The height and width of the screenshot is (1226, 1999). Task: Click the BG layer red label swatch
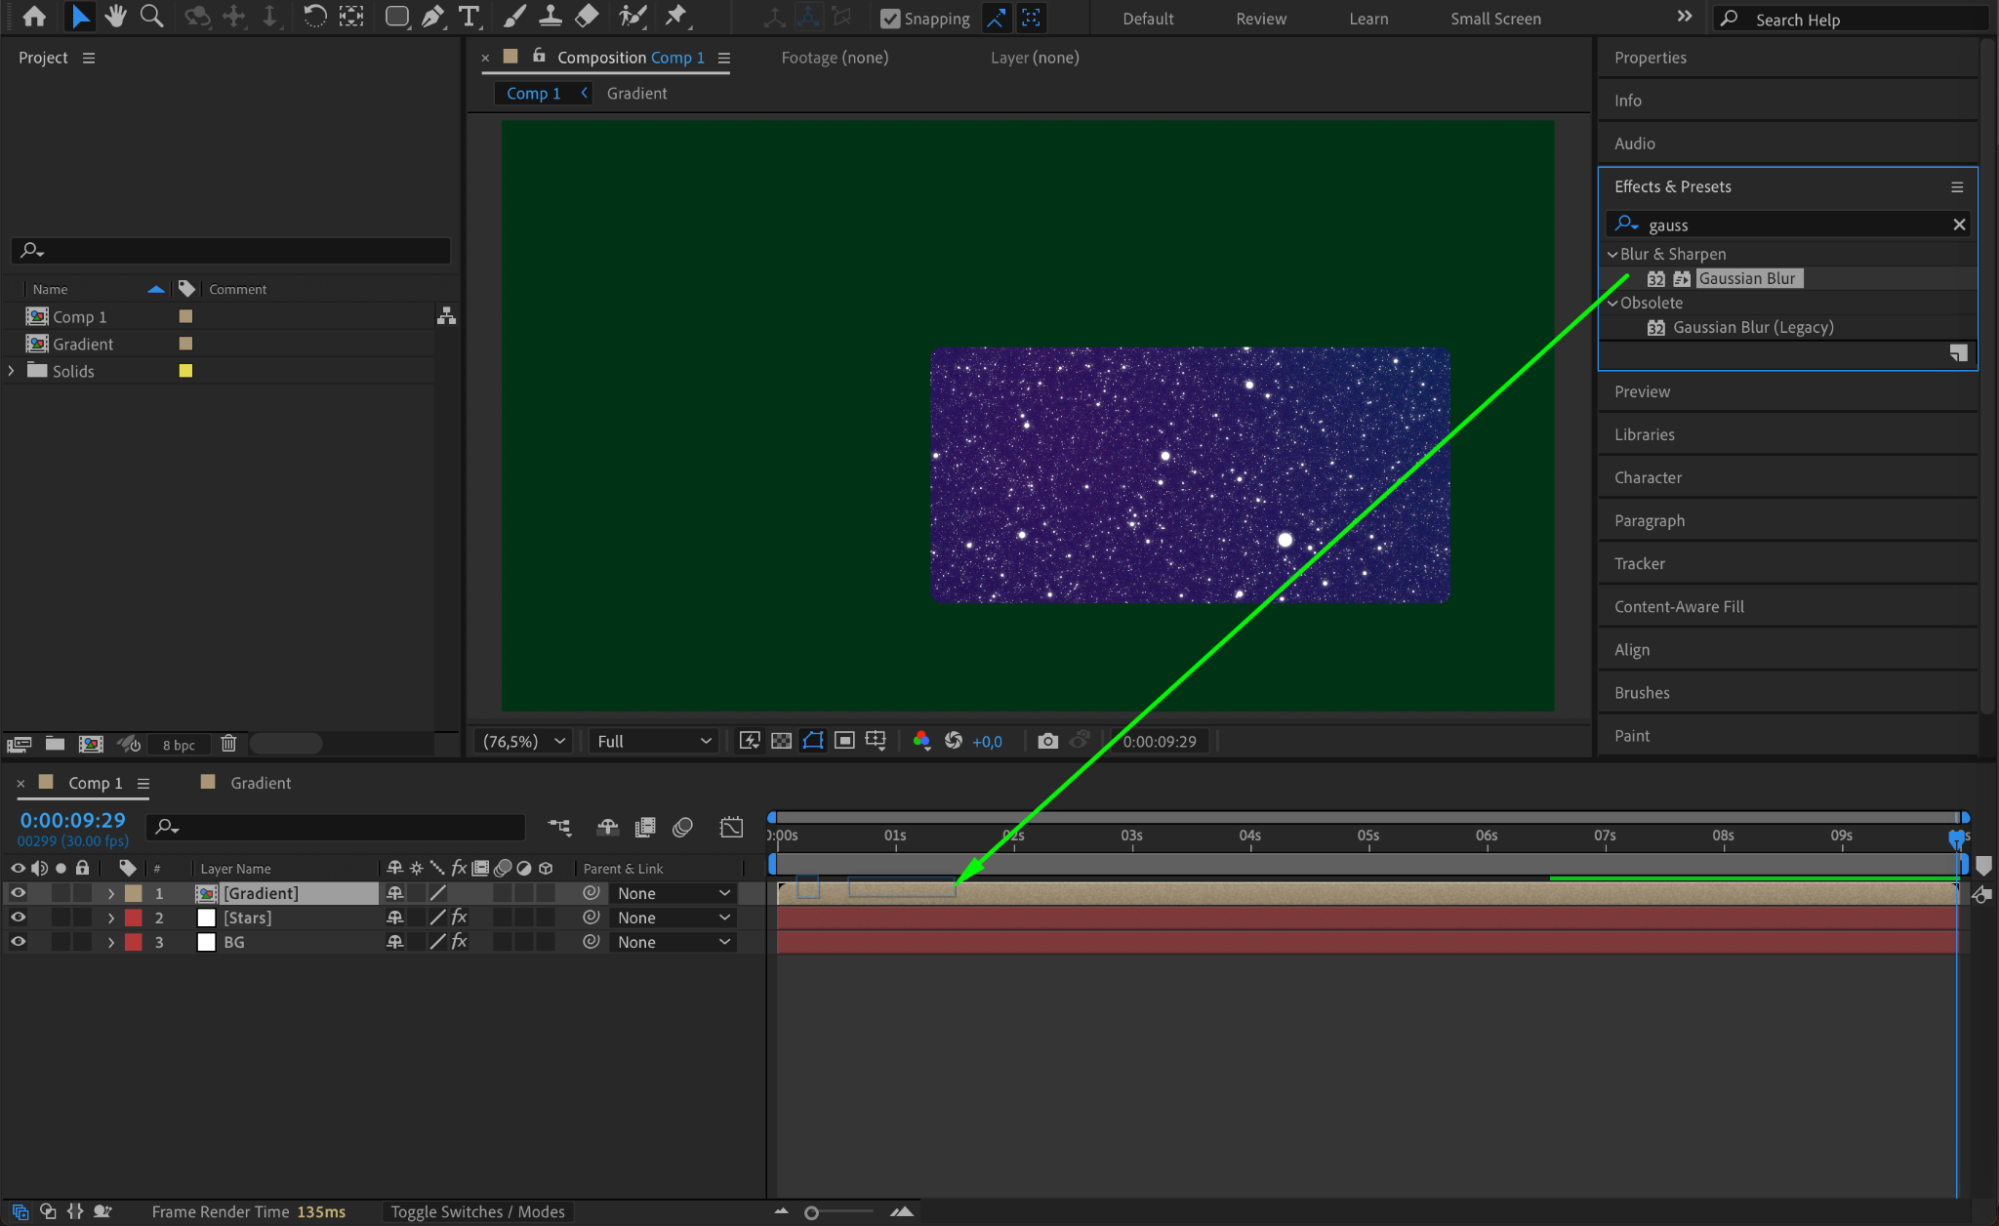(133, 942)
